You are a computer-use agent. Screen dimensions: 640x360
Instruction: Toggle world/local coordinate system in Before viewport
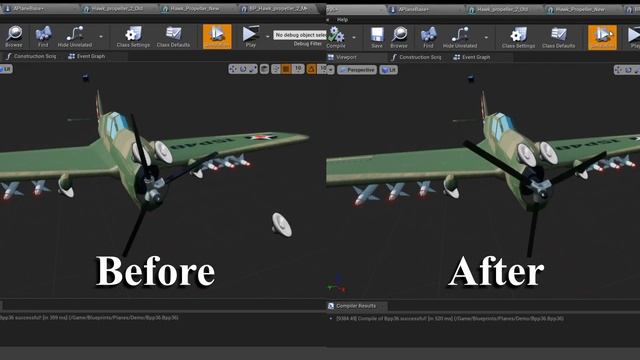coord(264,69)
